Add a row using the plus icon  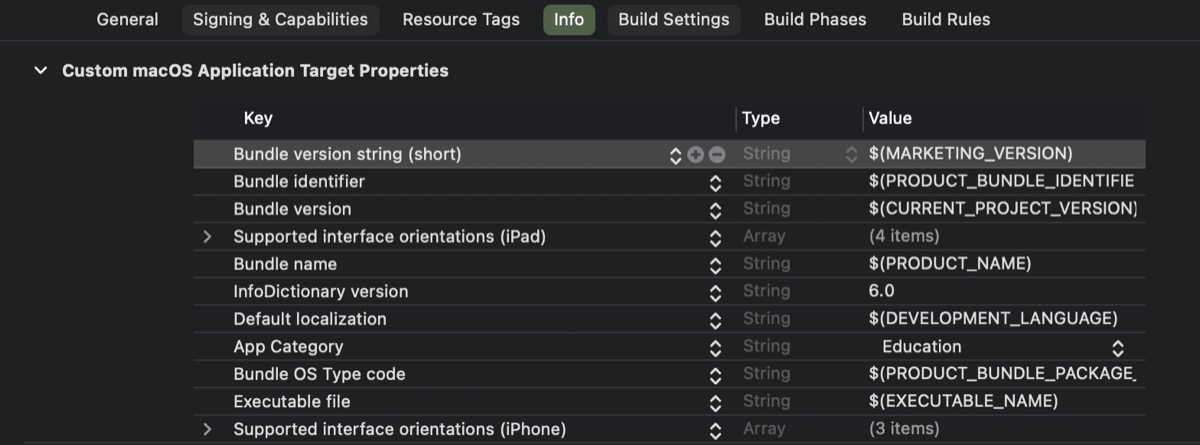pyautogui.click(x=696, y=155)
